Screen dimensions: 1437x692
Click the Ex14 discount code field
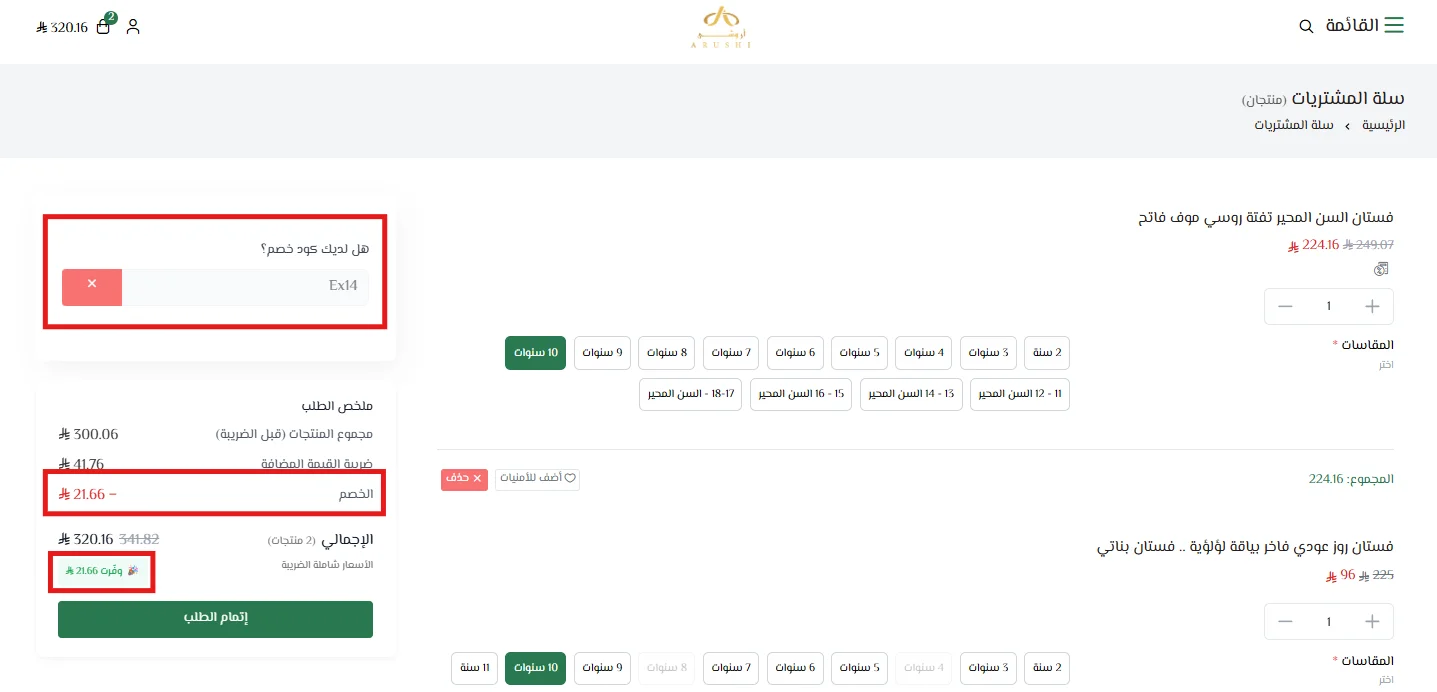click(x=245, y=287)
